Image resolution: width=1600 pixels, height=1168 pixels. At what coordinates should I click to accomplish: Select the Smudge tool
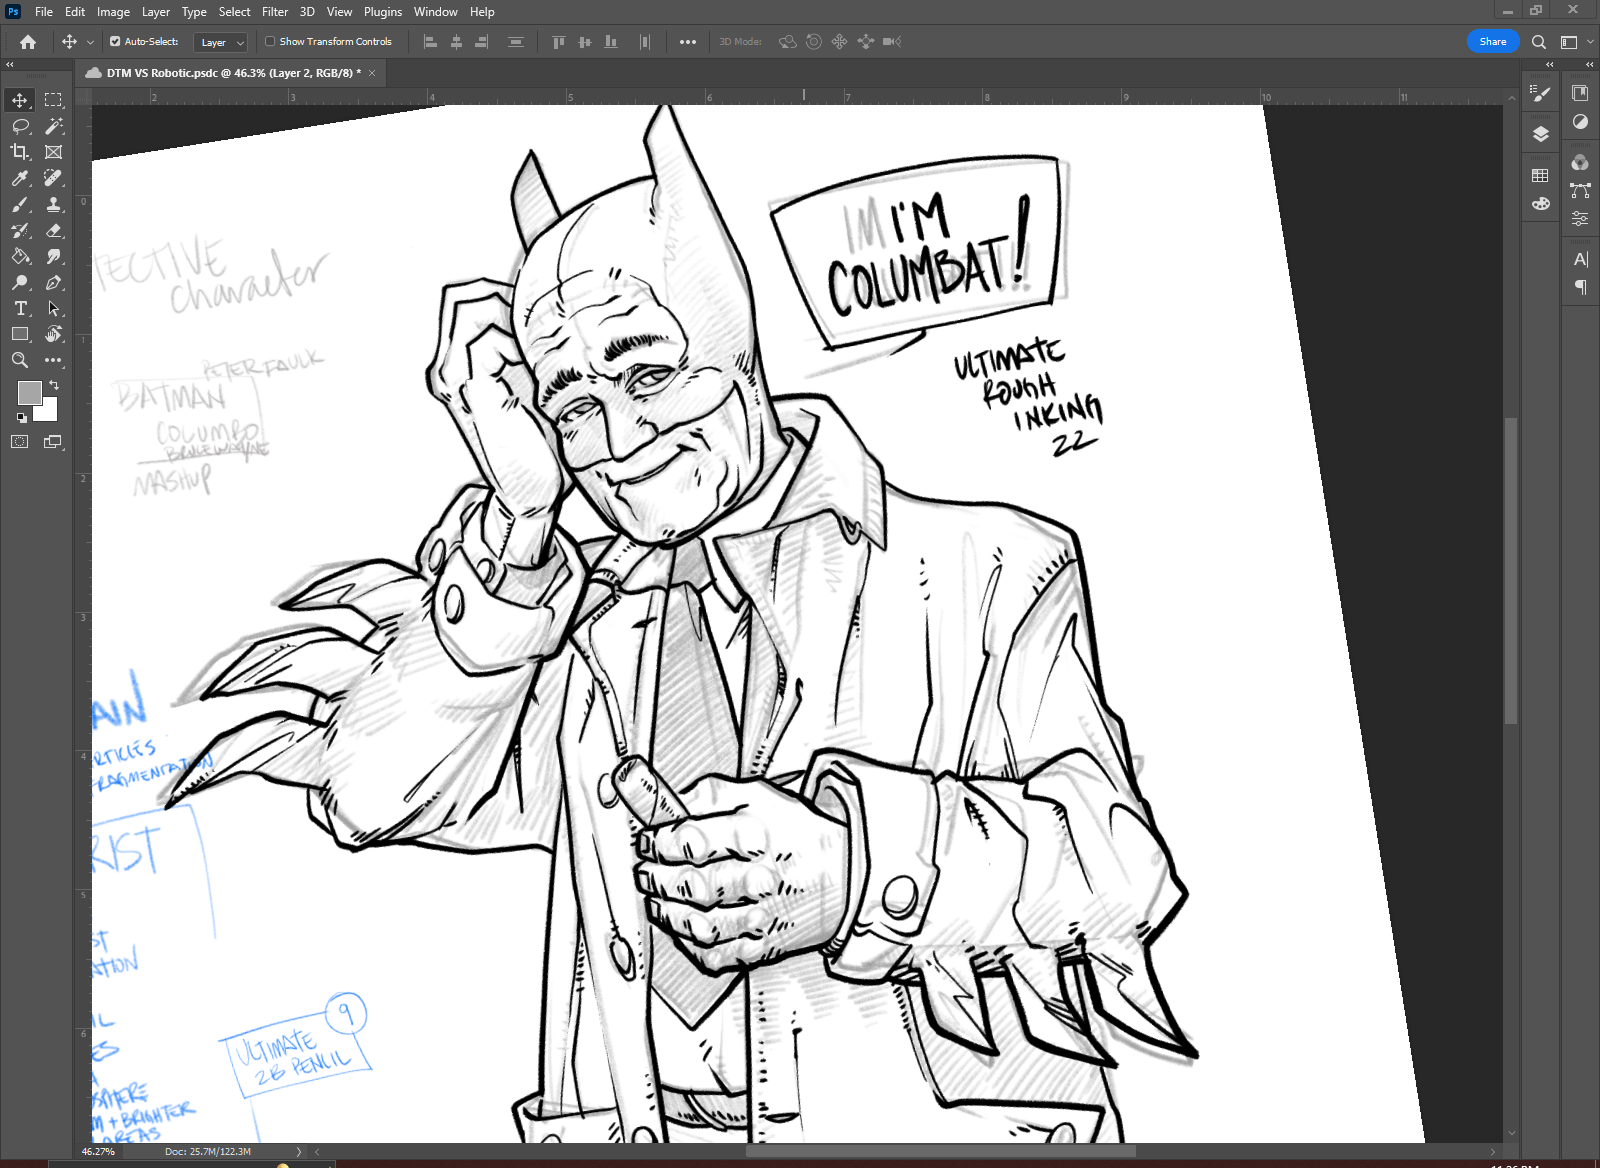pyautogui.click(x=53, y=256)
